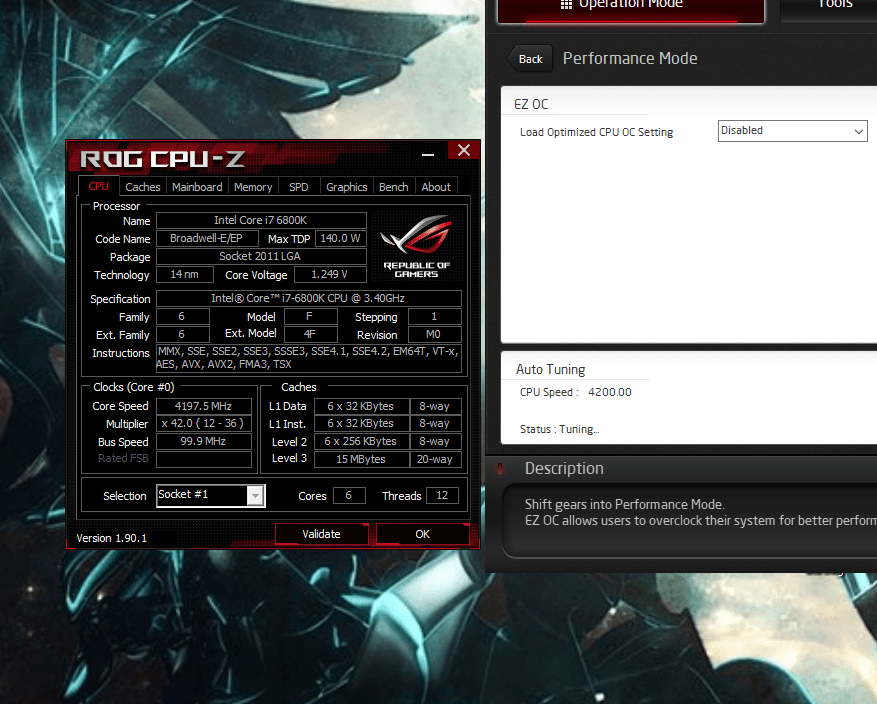Viewport: 877px width, 704px height.
Task: Click the Level 3 20-way value
Action: tap(435, 459)
